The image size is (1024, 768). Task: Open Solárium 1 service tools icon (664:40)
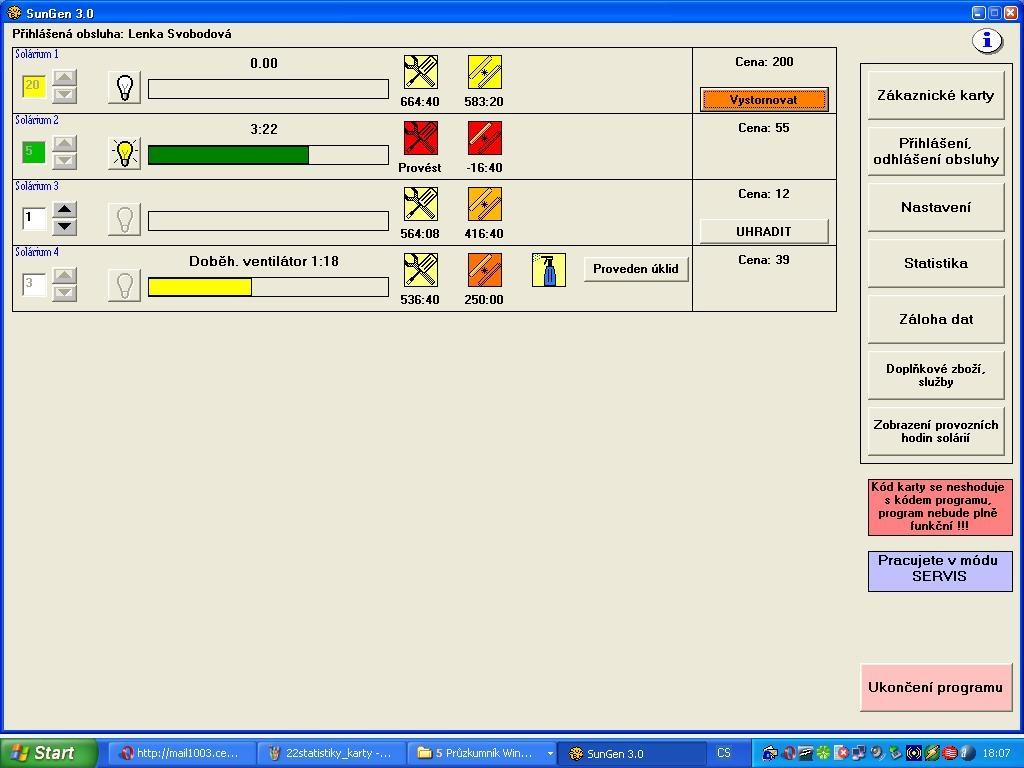coord(420,72)
